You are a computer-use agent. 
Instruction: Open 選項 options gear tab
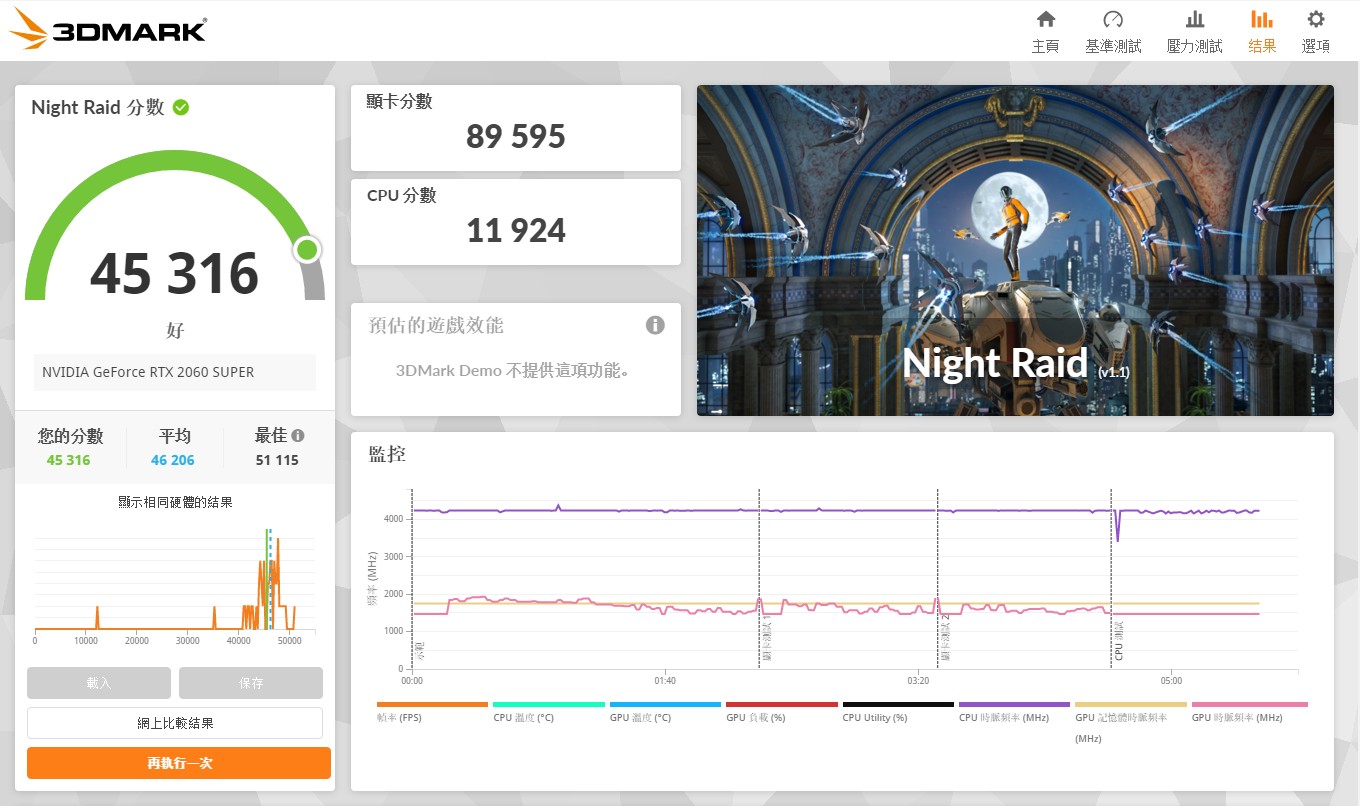[x=1316, y=32]
